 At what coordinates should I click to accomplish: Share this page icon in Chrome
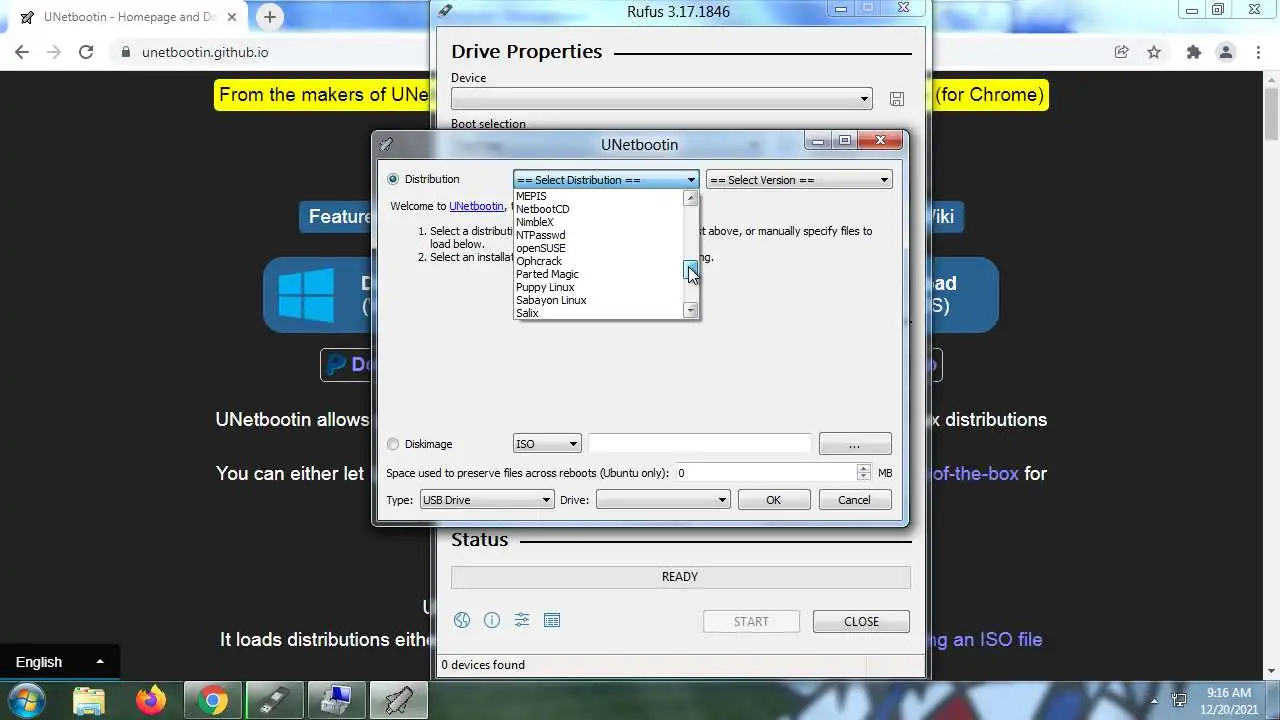click(1122, 52)
